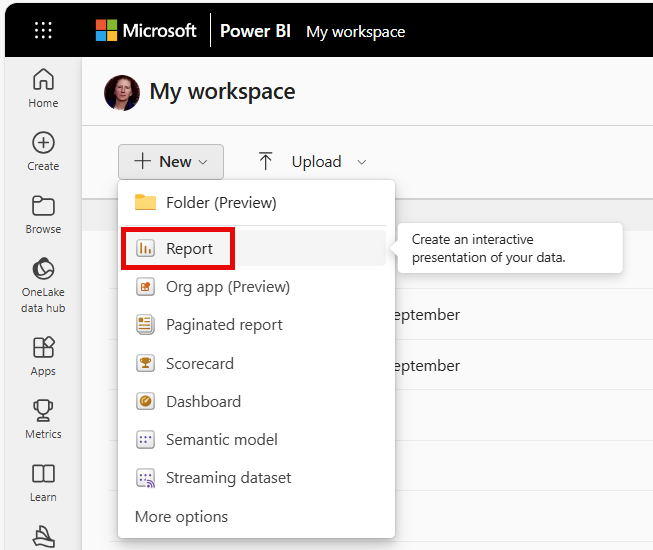Open OneLake data hub
This screenshot has height=550, width=653.
(43, 285)
